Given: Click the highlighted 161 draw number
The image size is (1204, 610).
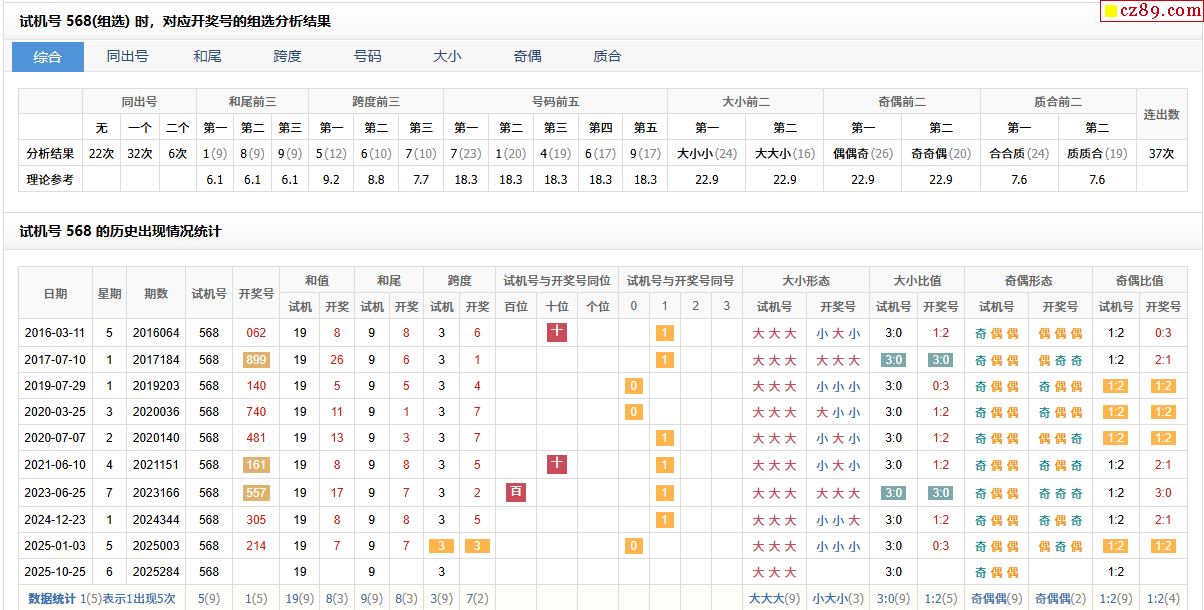Looking at the screenshot, I should tap(256, 465).
